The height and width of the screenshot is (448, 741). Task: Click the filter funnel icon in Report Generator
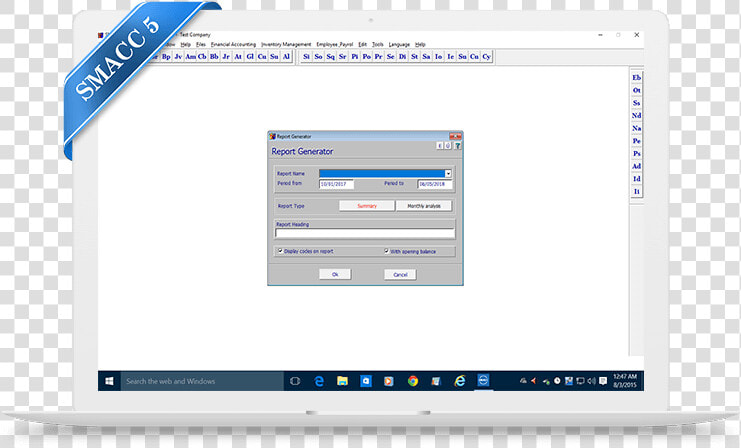(x=457, y=146)
